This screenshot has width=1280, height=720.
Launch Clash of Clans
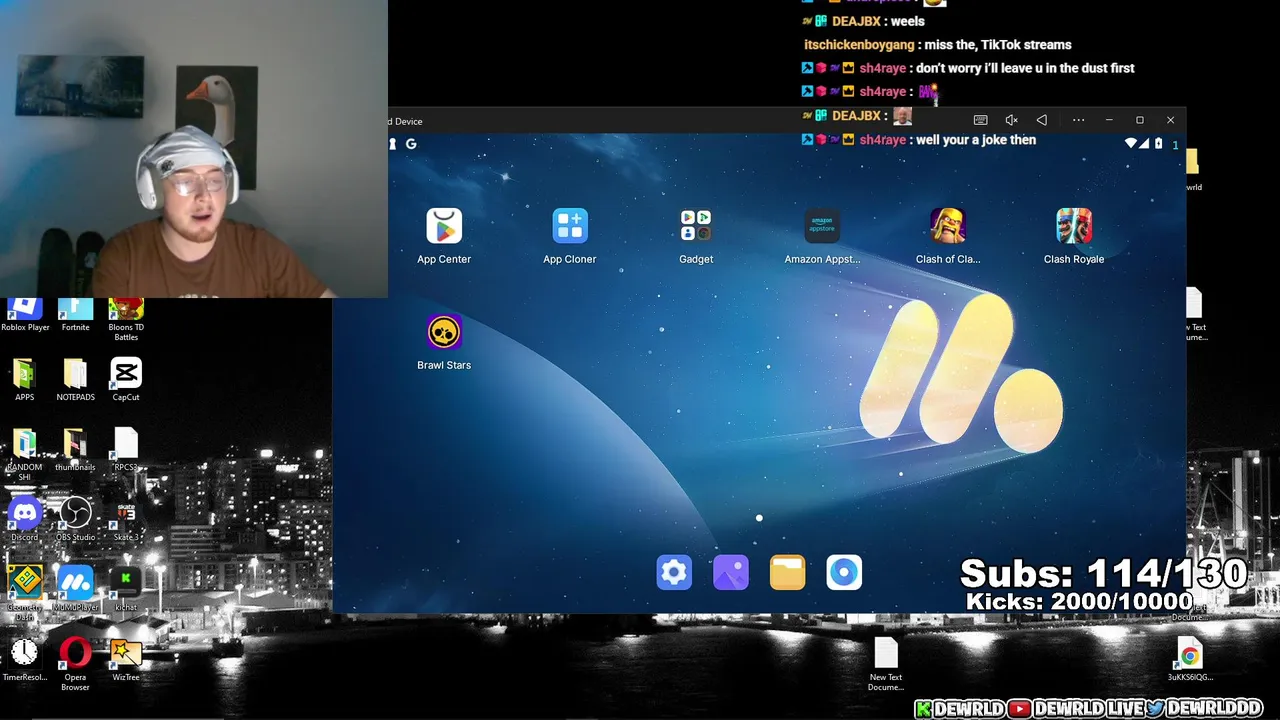[x=948, y=227]
